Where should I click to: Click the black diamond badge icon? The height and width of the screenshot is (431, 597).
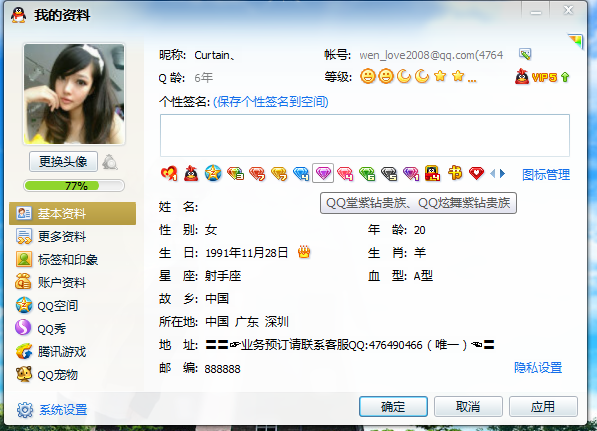coord(389,174)
